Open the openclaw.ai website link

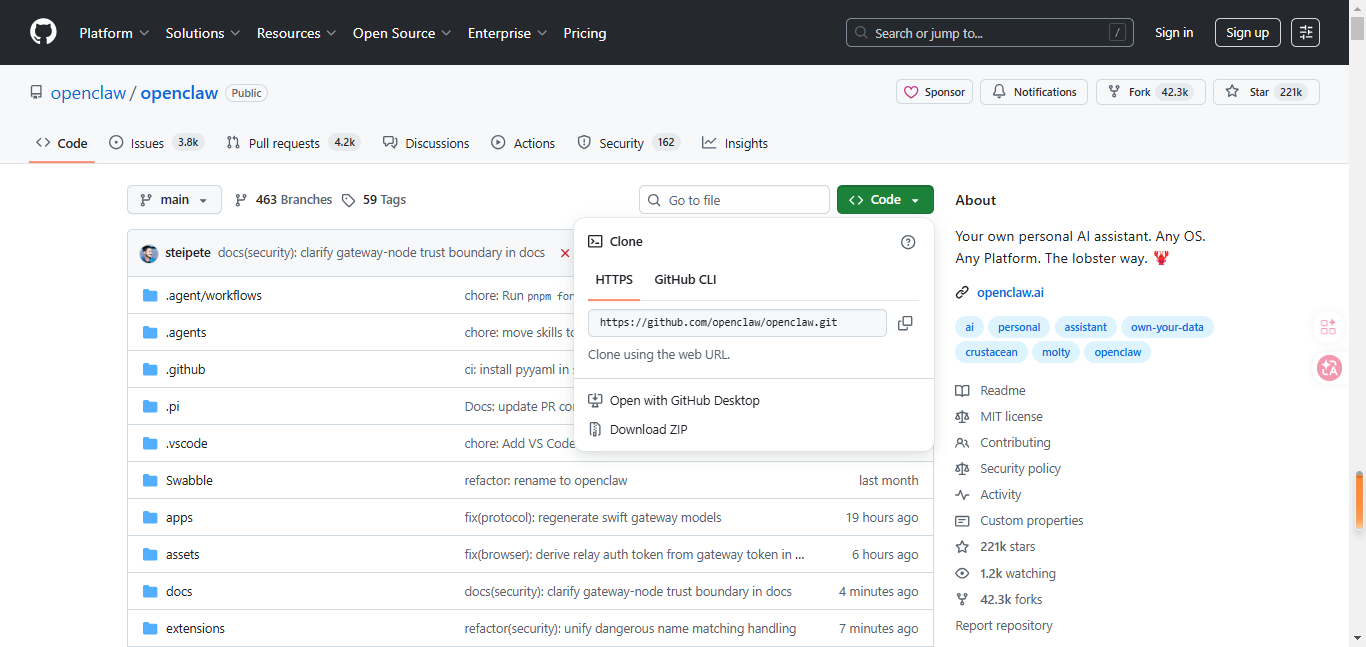pyautogui.click(x=1010, y=293)
